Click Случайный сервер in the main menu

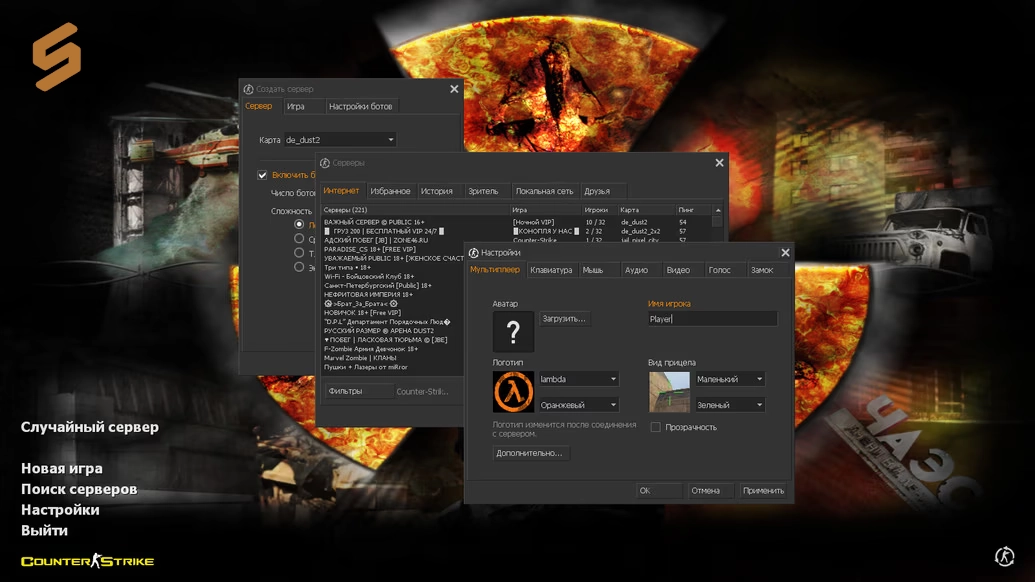(90, 427)
